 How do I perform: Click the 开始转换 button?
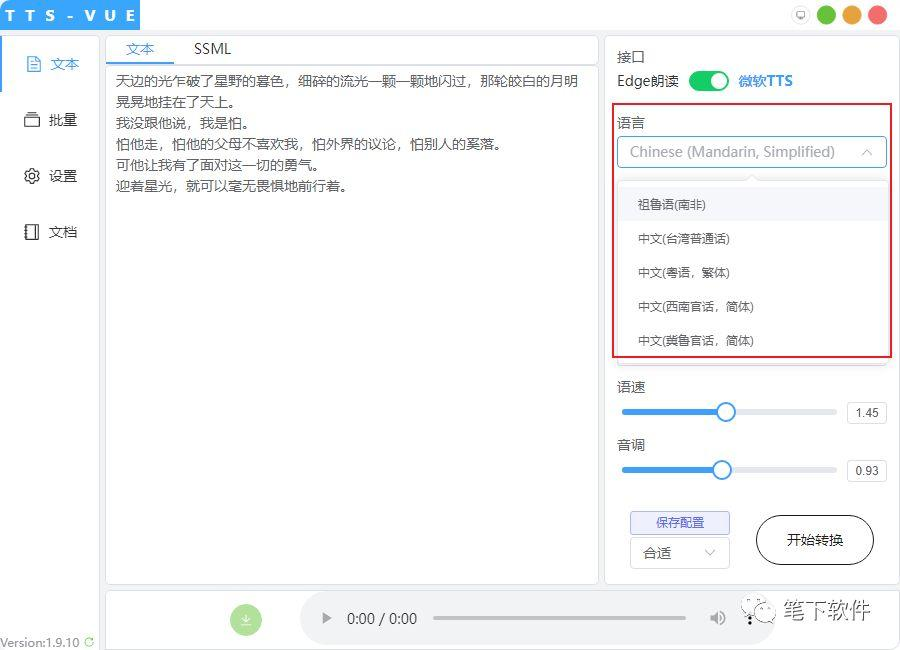coord(814,540)
